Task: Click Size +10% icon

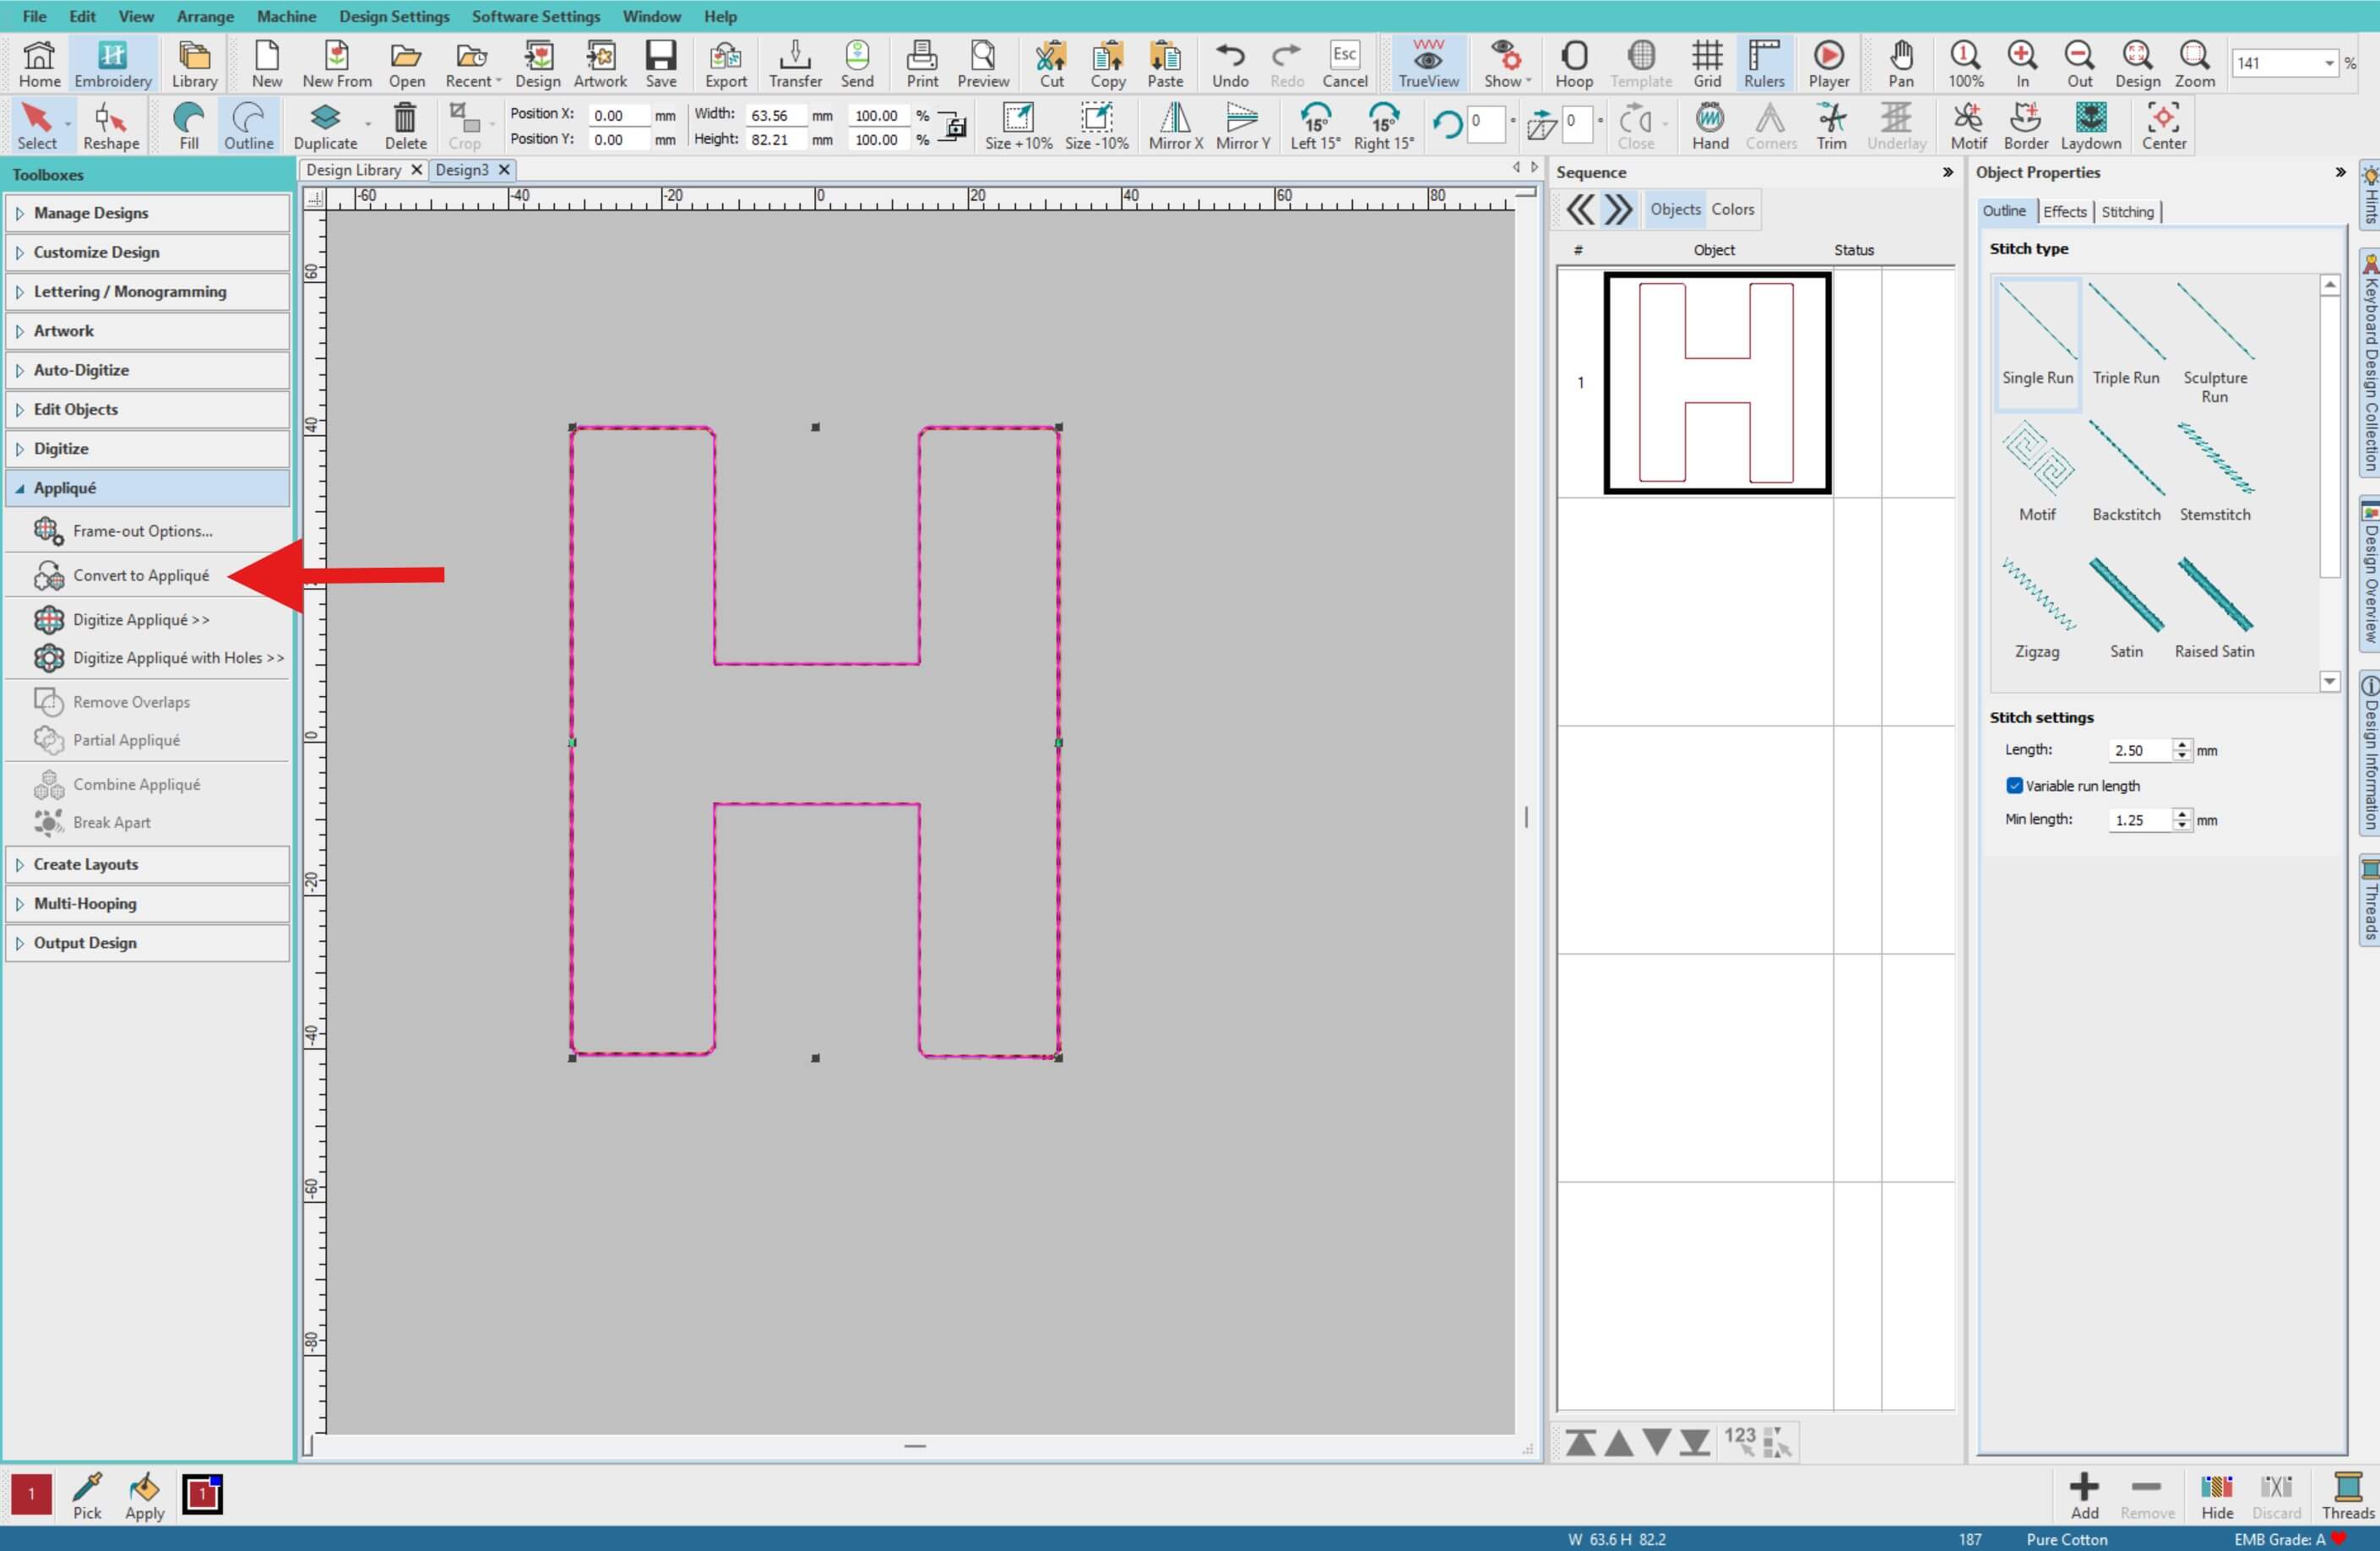Action: tap(1018, 126)
